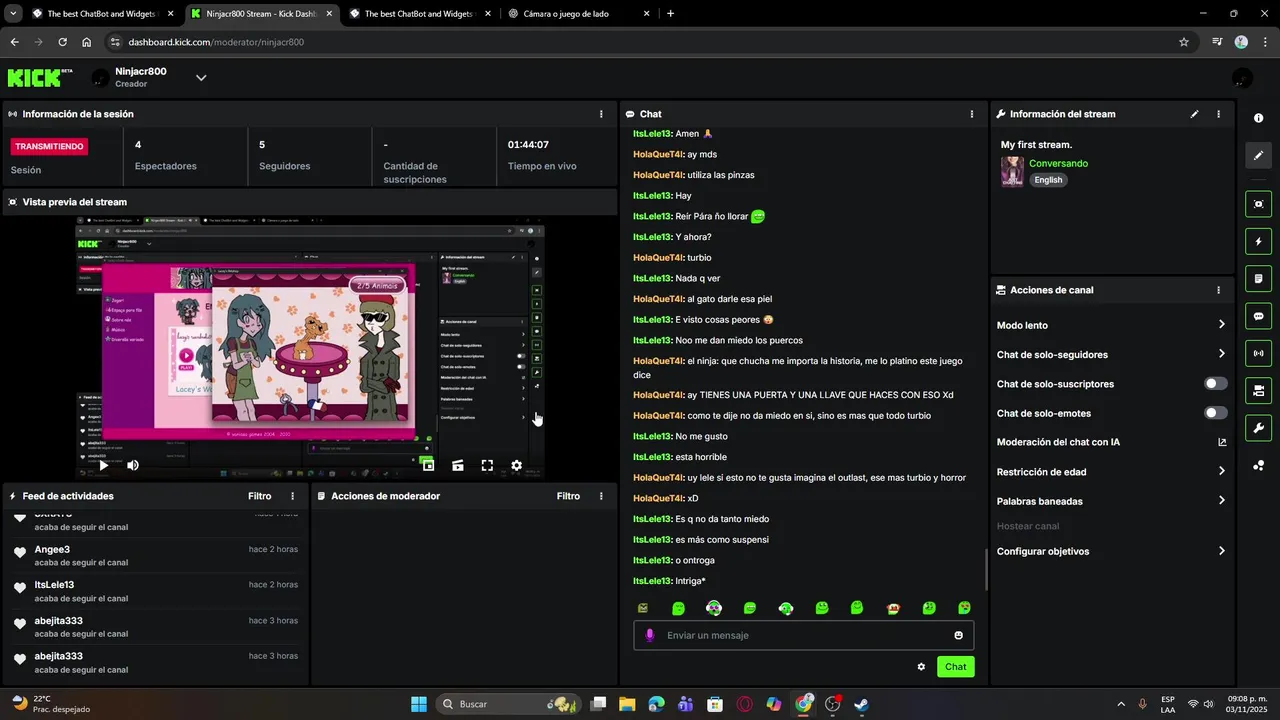This screenshot has height=720, width=1280.
Task: Toggle the stream preview panel sidebar icon
Action: click(x=1258, y=204)
